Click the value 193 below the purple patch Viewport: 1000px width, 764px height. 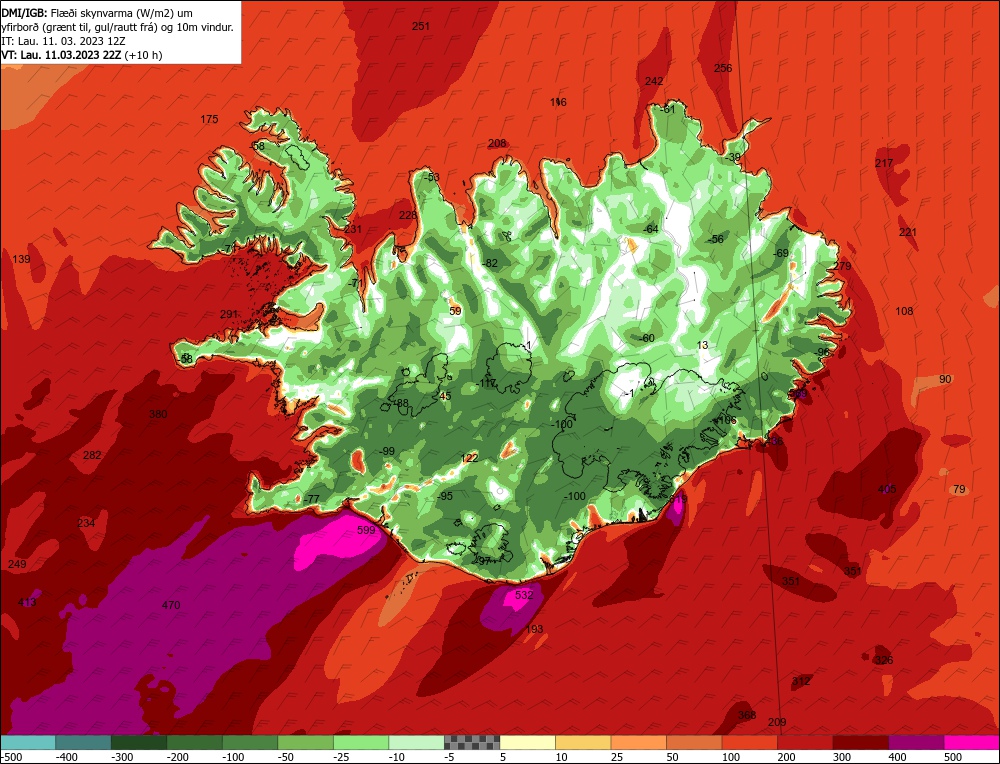click(x=534, y=629)
